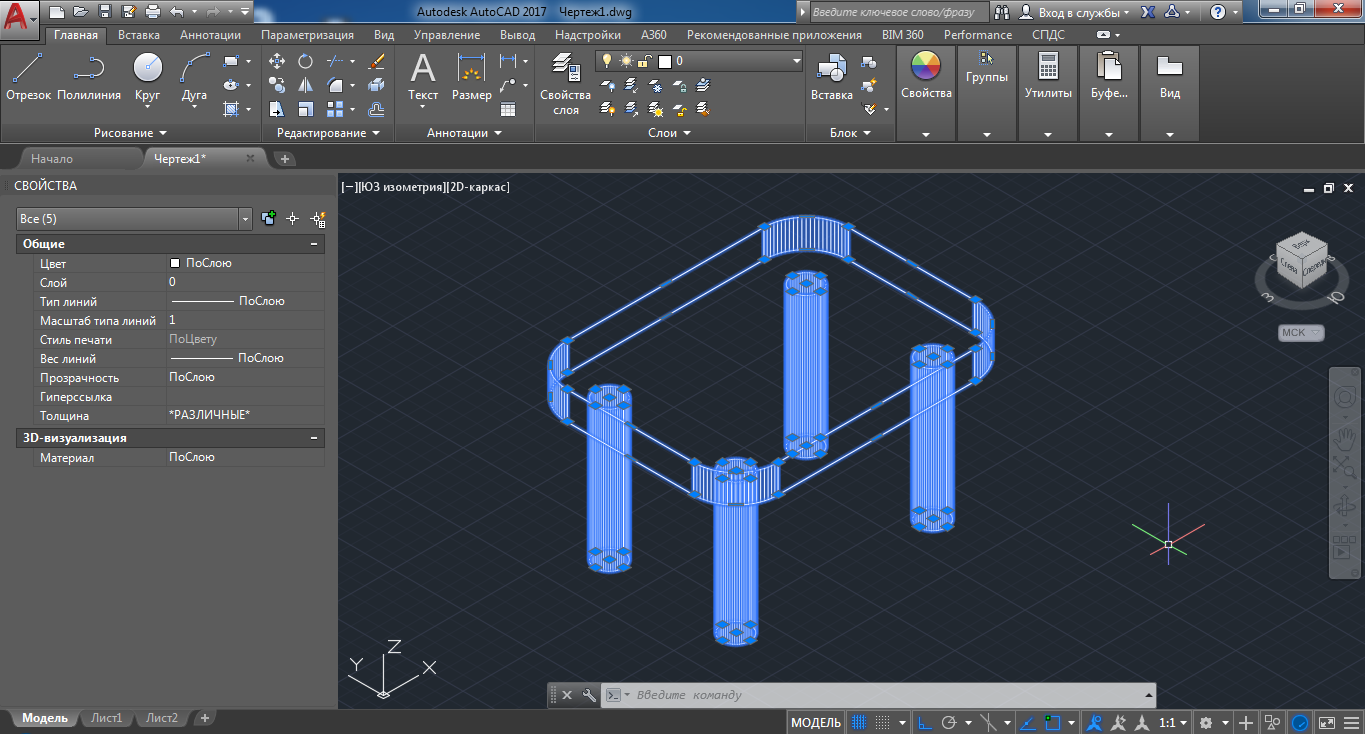
Task: Click the МСК coordinate system button
Action: [x=1301, y=333]
